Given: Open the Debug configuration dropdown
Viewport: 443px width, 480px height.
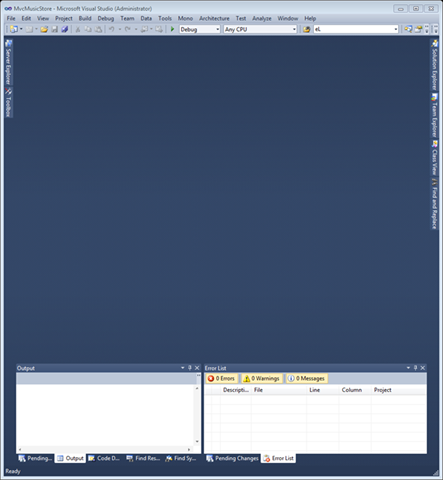Looking at the screenshot, I should (x=200, y=29).
